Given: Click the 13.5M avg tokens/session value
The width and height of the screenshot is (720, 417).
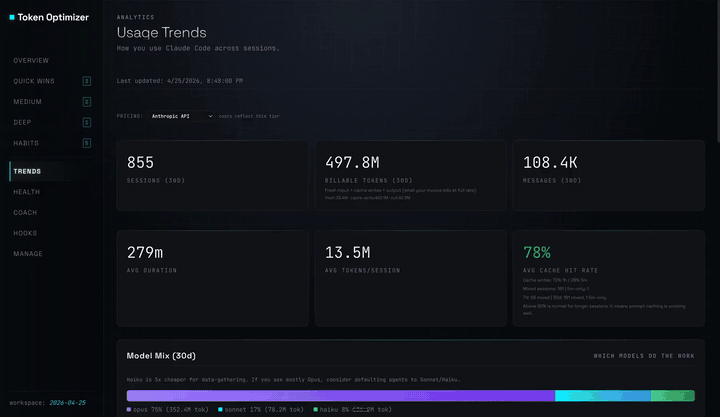Looking at the screenshot, I should click(x=348, y=253).
